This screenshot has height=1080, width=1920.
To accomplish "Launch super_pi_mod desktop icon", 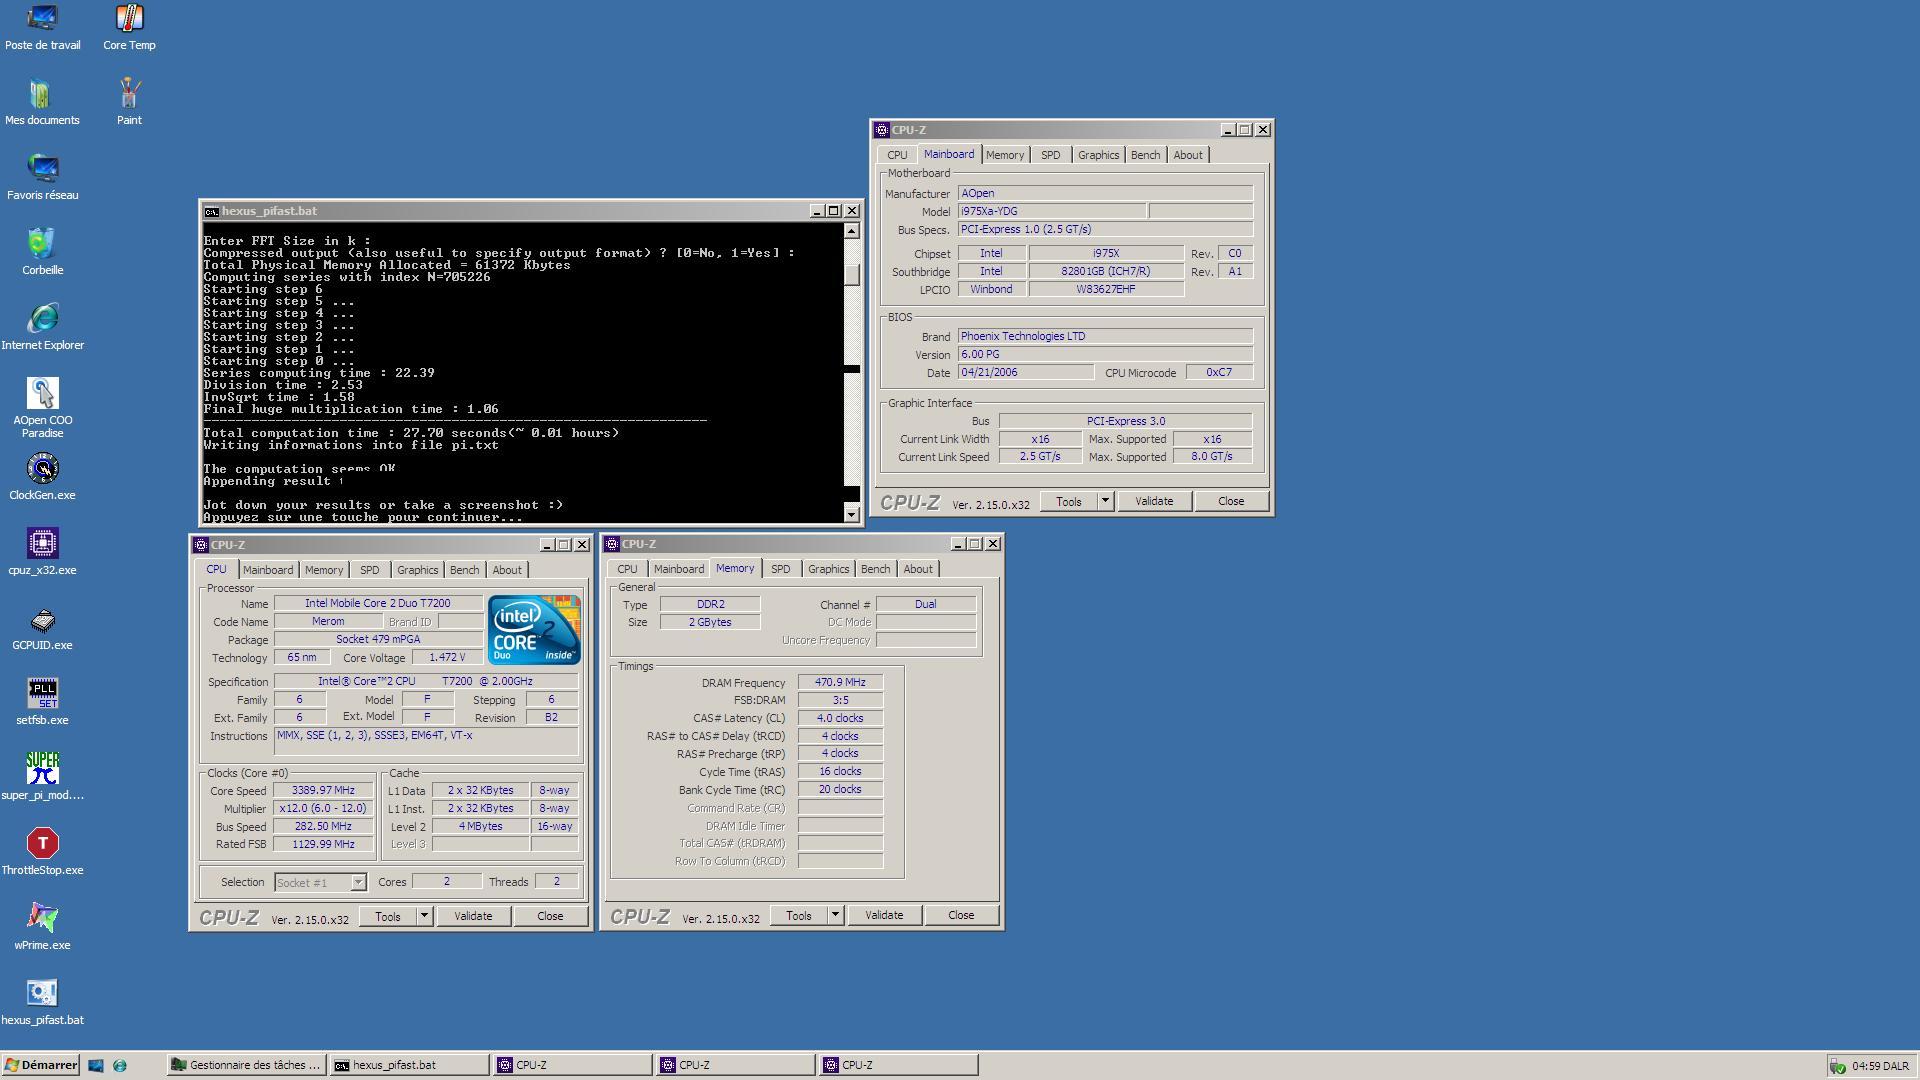I will [42, 777].
